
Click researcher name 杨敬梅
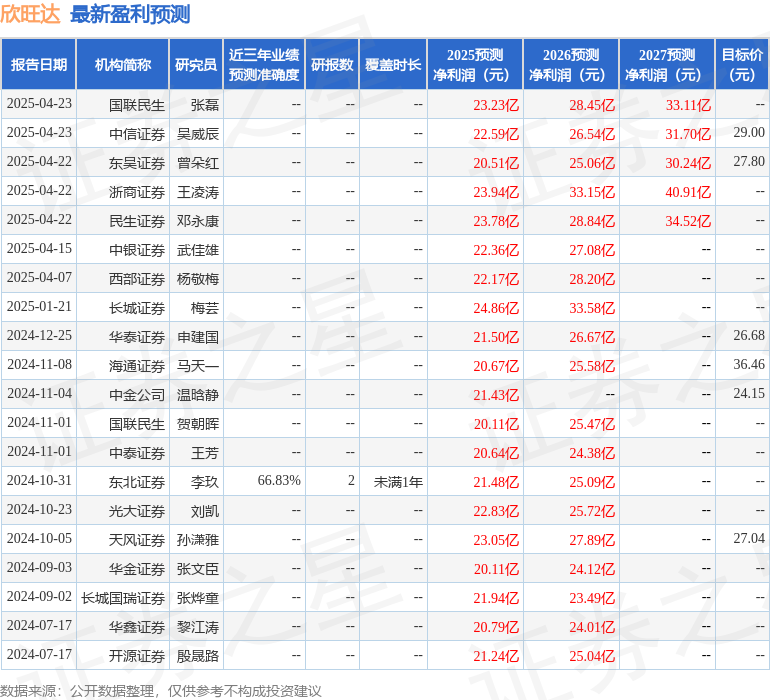pos(198,279)
